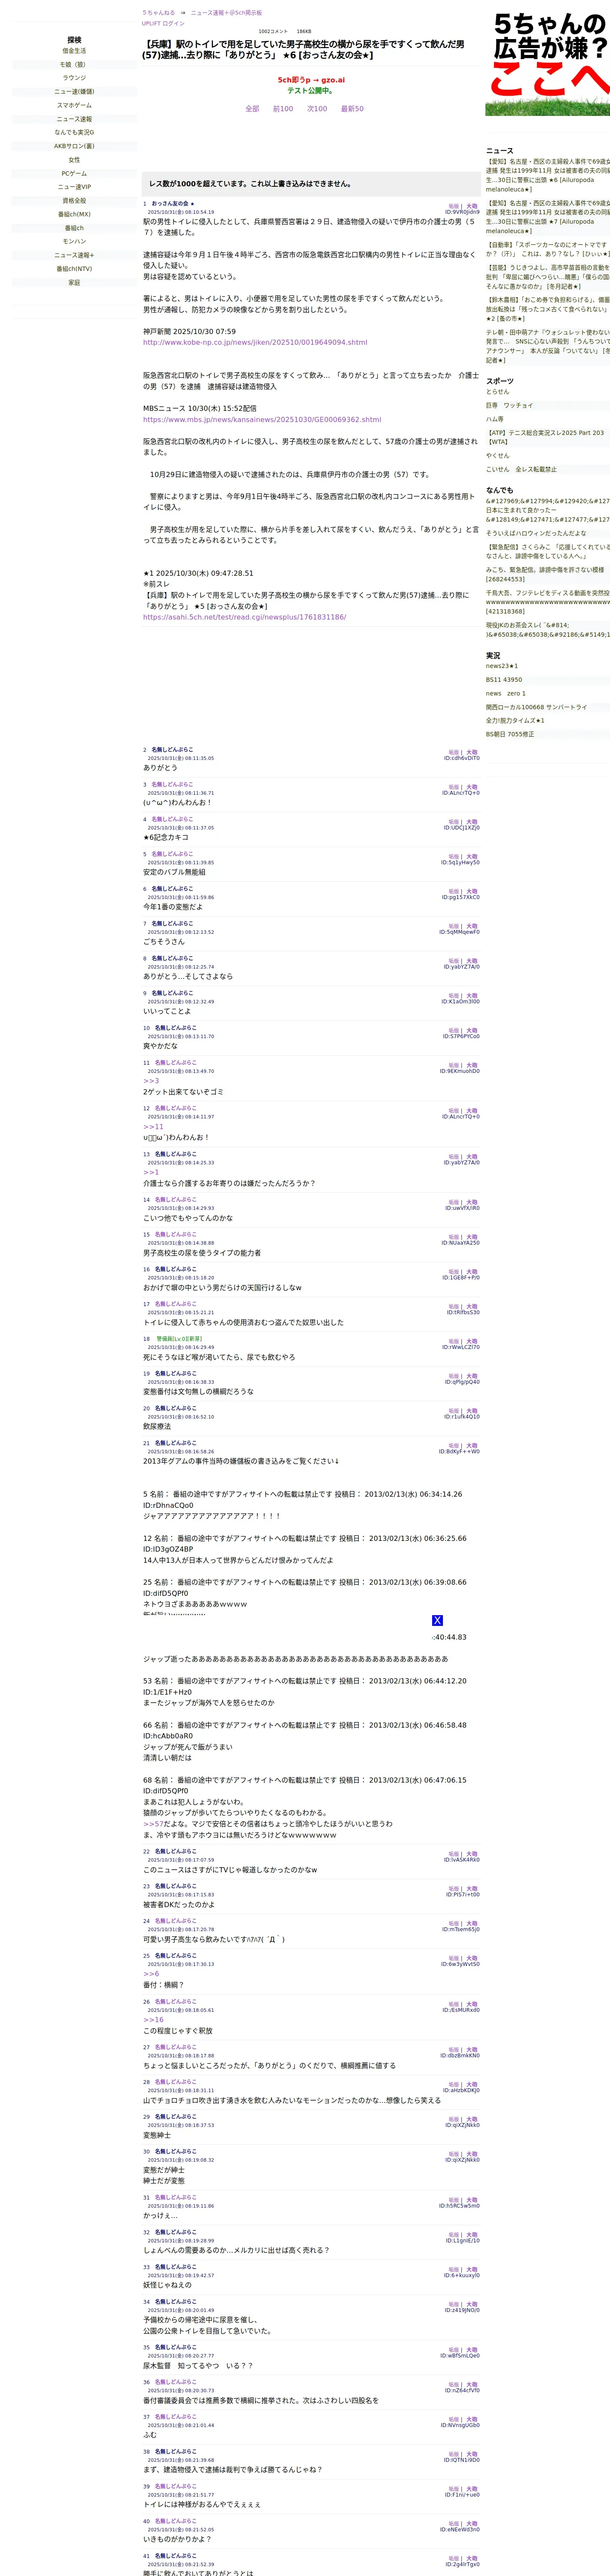The height and width of the screenshot is (2576, 610).
Task: Open the 家庭 board
Action: tap(74, 283)
